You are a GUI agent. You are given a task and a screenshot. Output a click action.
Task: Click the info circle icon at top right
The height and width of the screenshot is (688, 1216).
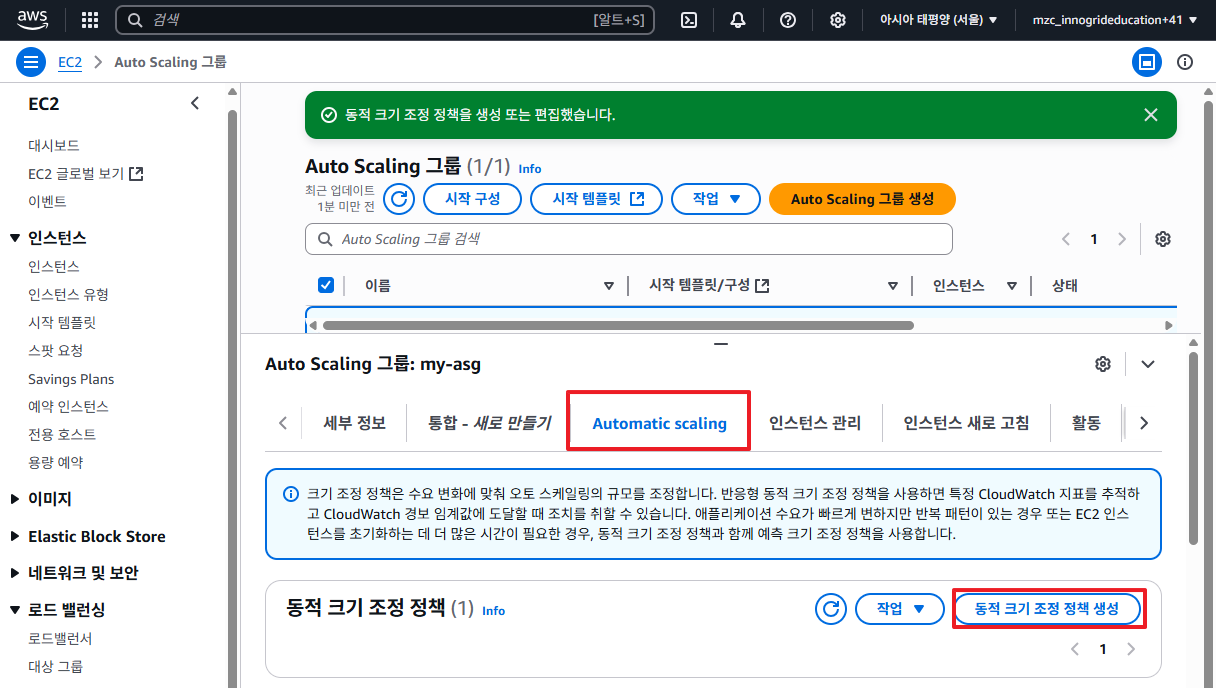[1185, 62]
